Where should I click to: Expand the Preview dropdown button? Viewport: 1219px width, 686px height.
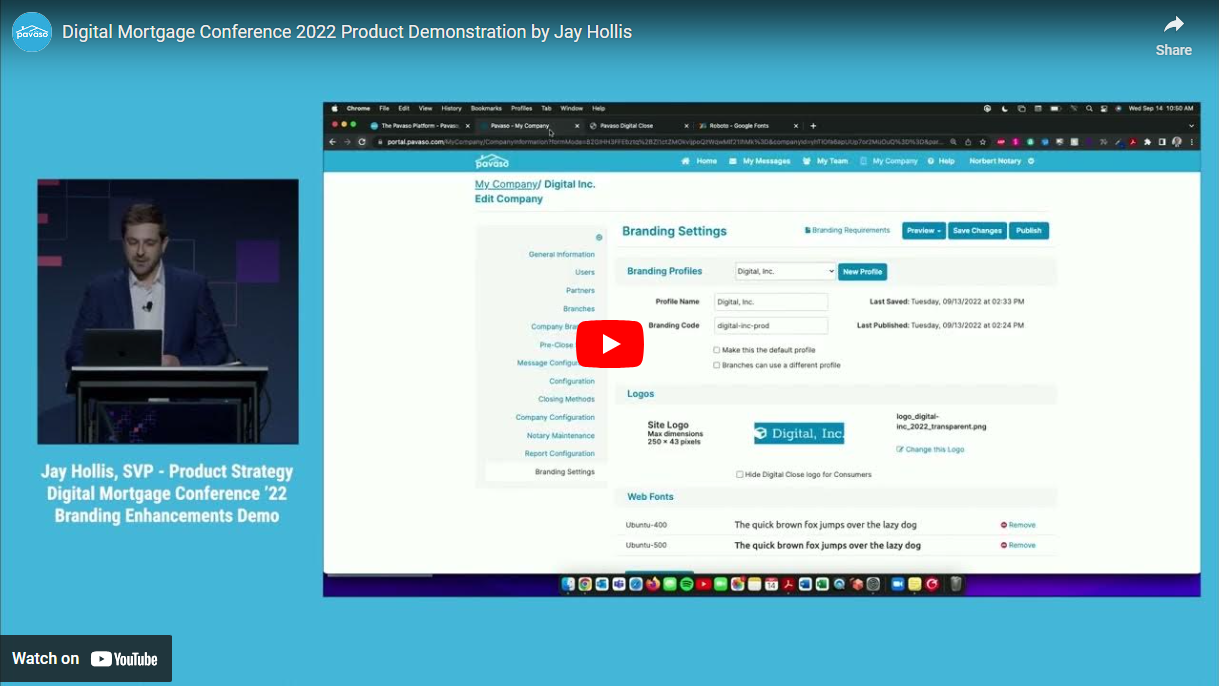click(923, 230)
